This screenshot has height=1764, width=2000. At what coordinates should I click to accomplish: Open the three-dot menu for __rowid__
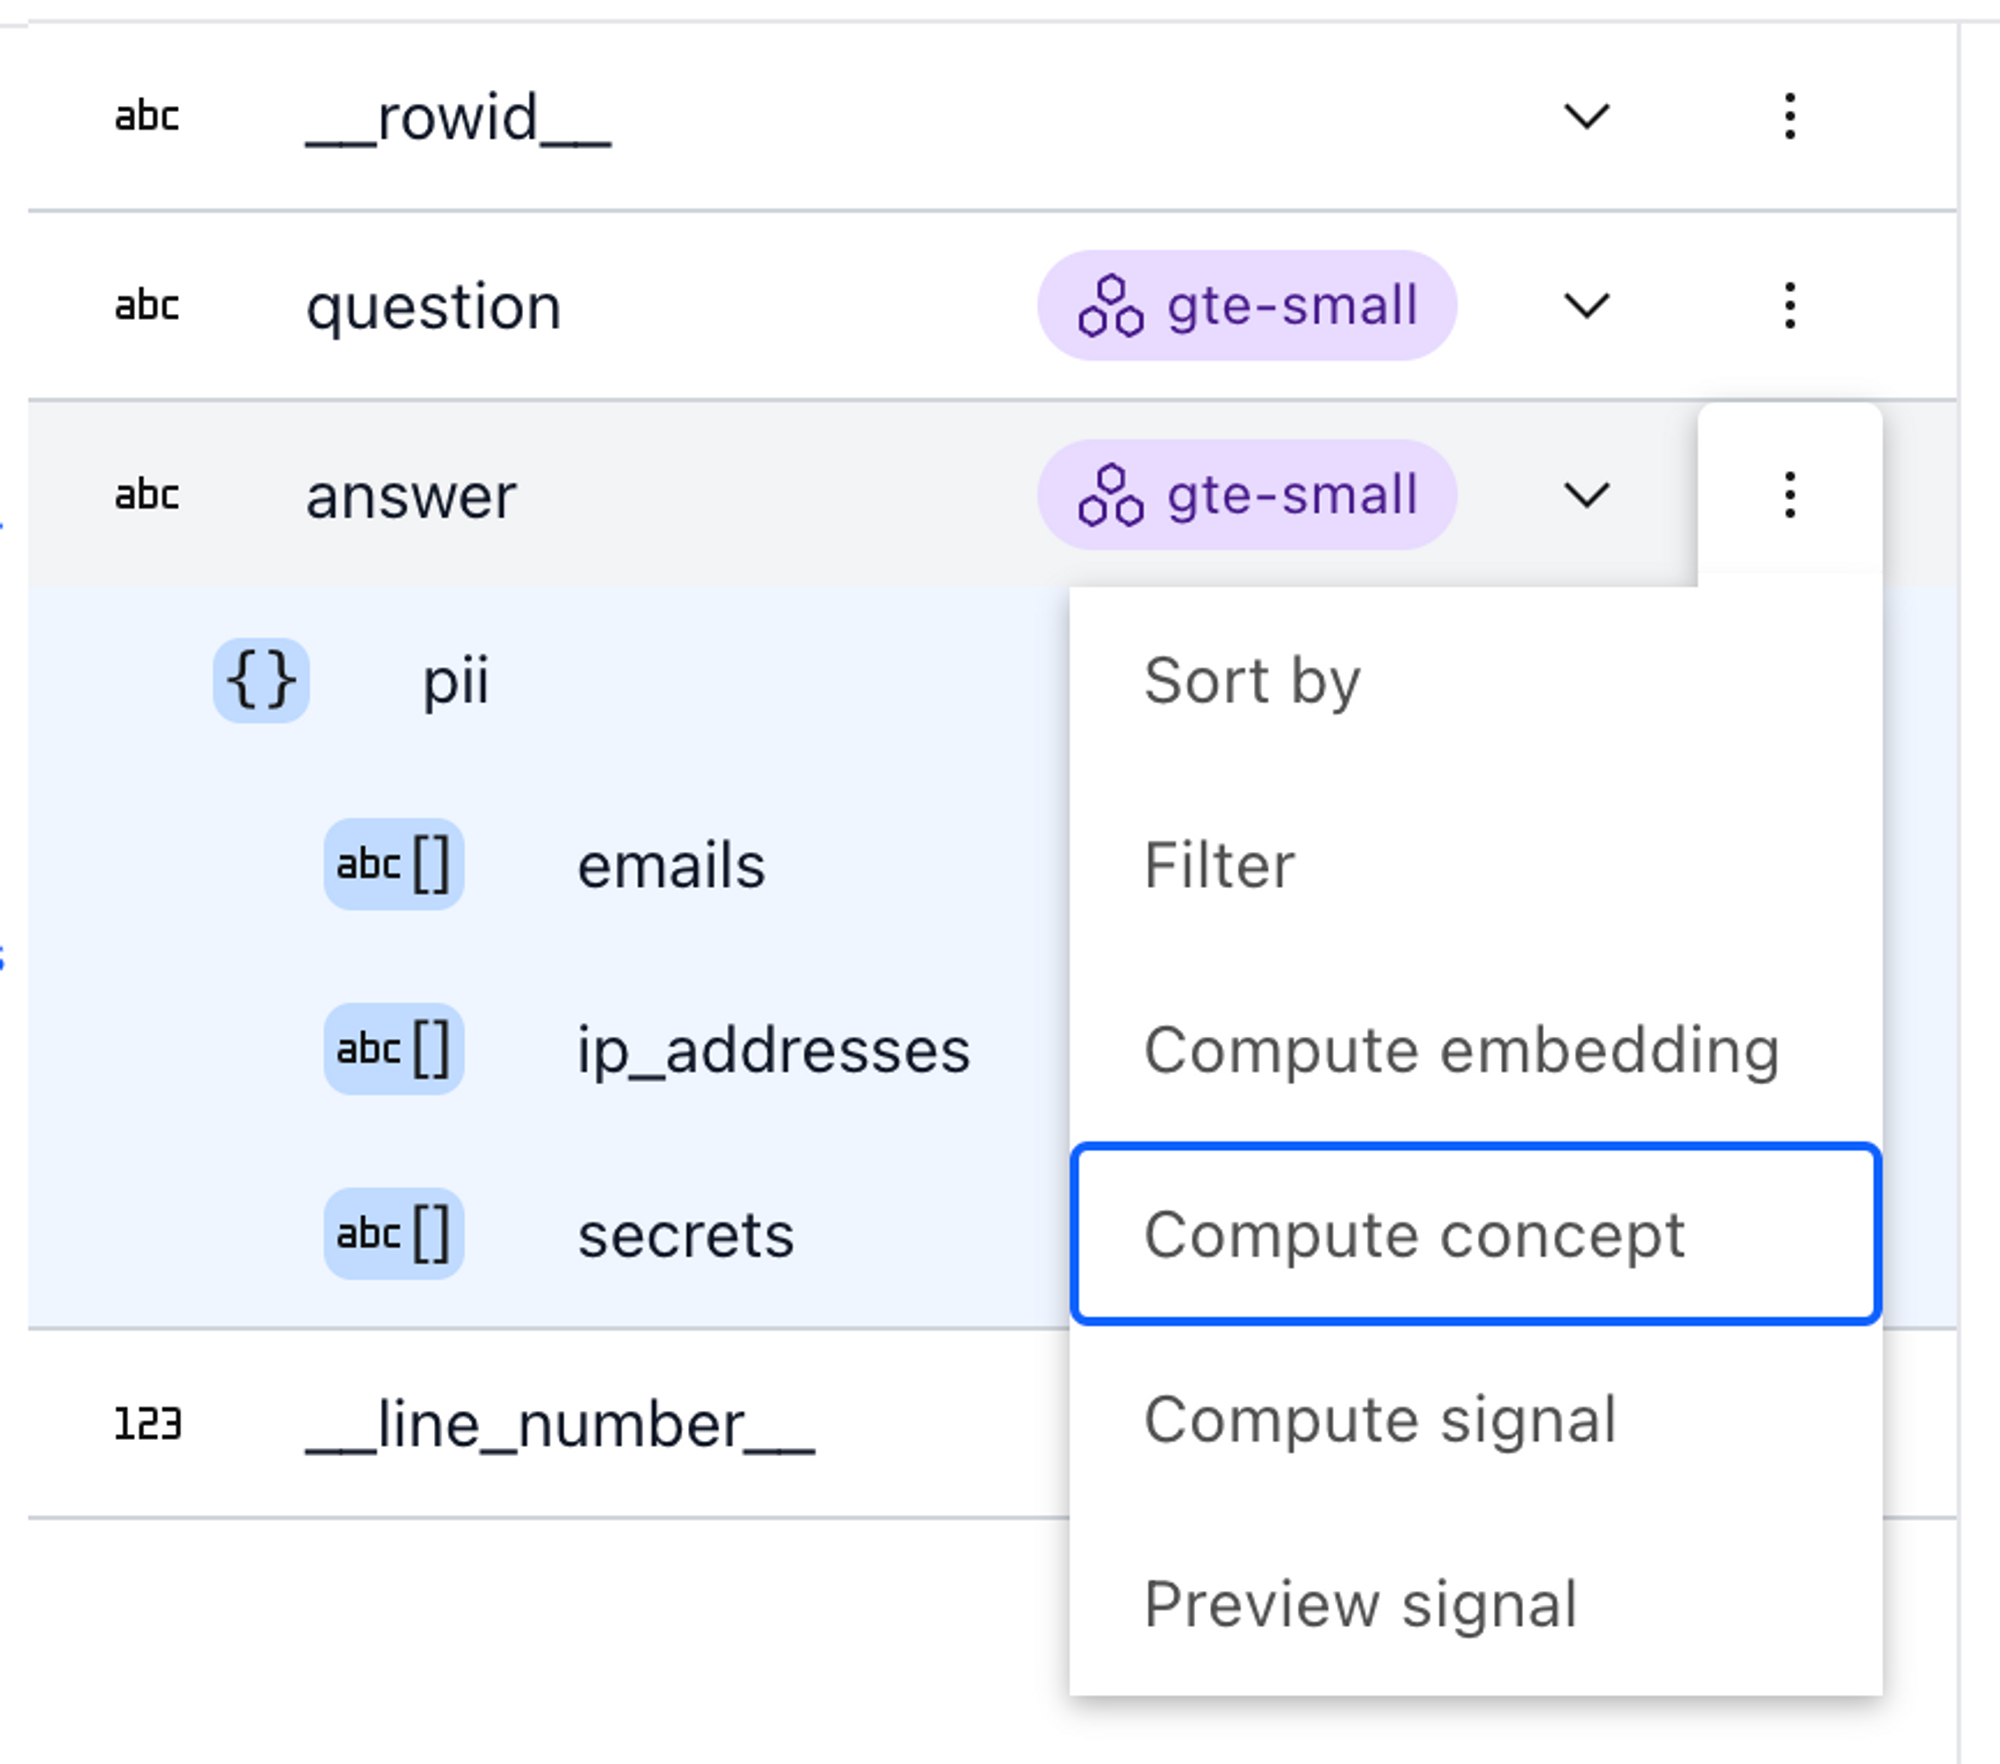(1789, 116)
